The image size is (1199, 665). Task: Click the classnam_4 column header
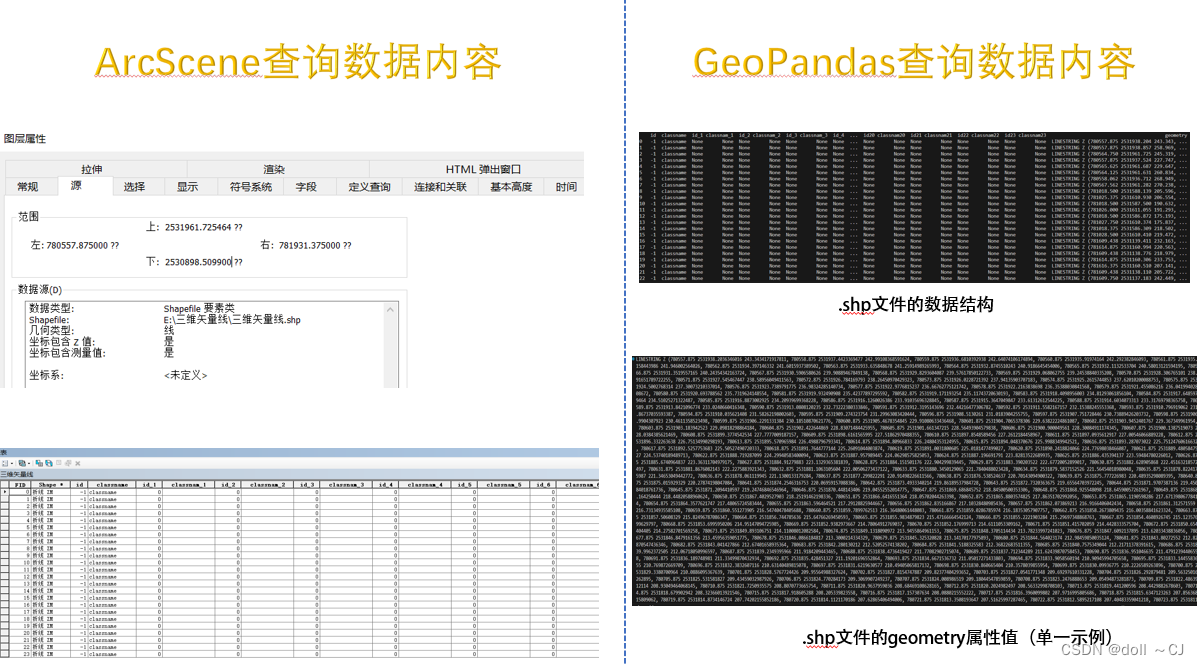pyautogui.click(x=424, y=485)
